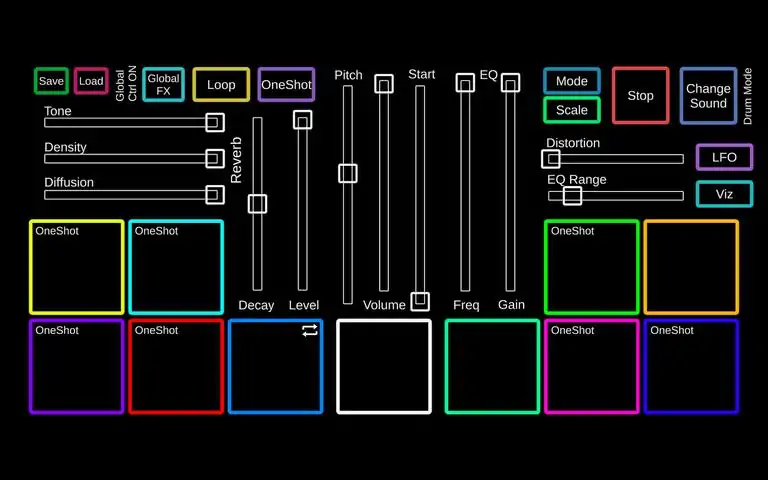Stop all playing sounds
This screenshot has width=768, height=480.
[640, 96]
